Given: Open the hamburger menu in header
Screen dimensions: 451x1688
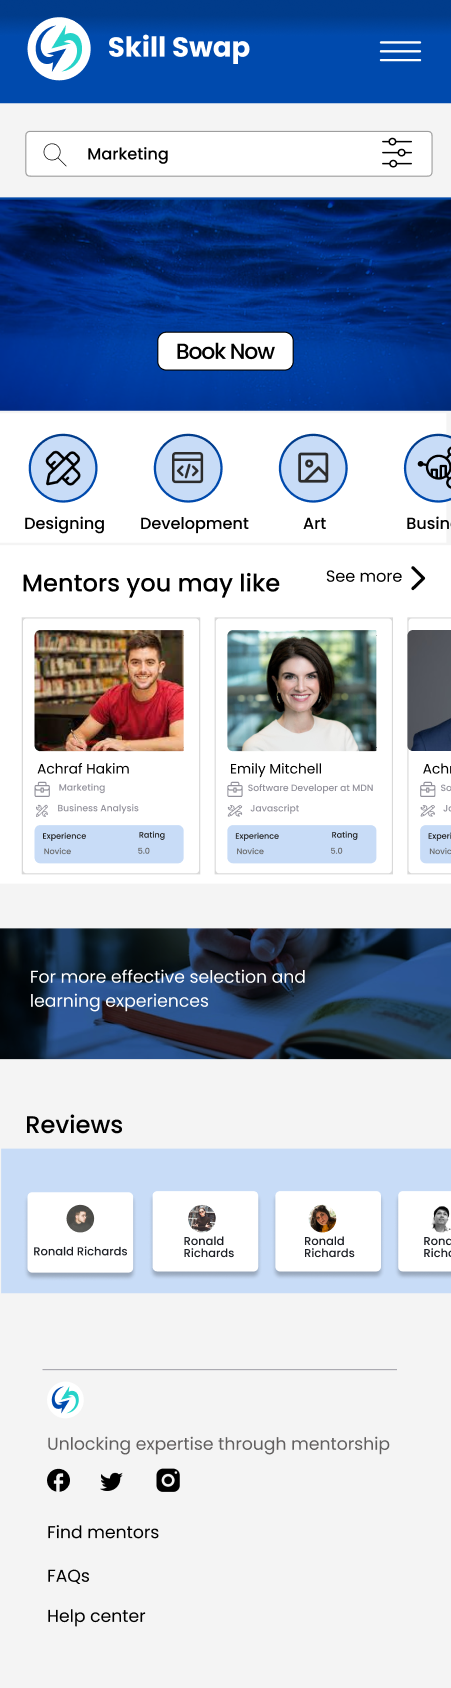Looking at the screenshot, I should pos(400,52).
